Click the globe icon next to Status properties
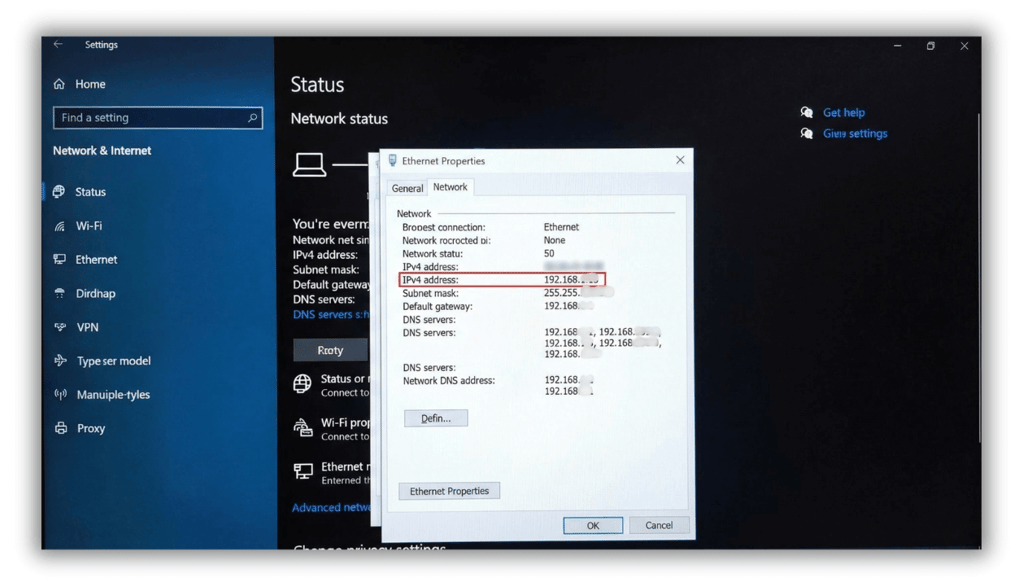This screenshot has width=1024, height=586. [x=303, y=384]
